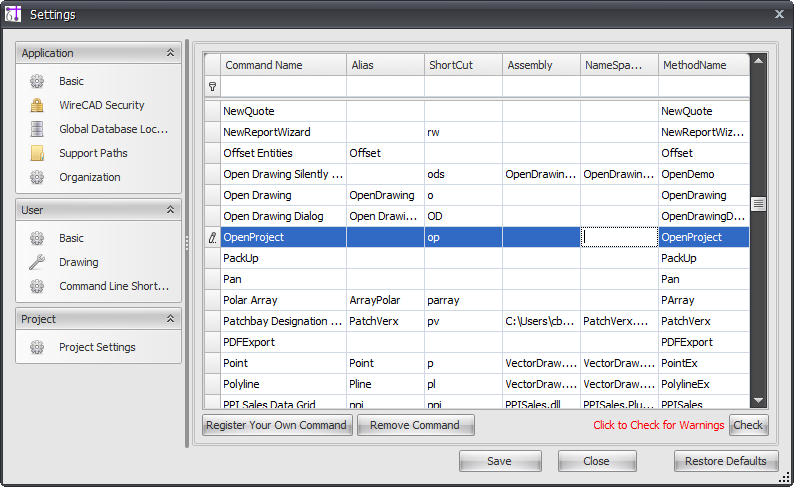This screenshot has width=794, height=487.
Task: Sort by Assembly column header
Action: click(x=541, y=65)
